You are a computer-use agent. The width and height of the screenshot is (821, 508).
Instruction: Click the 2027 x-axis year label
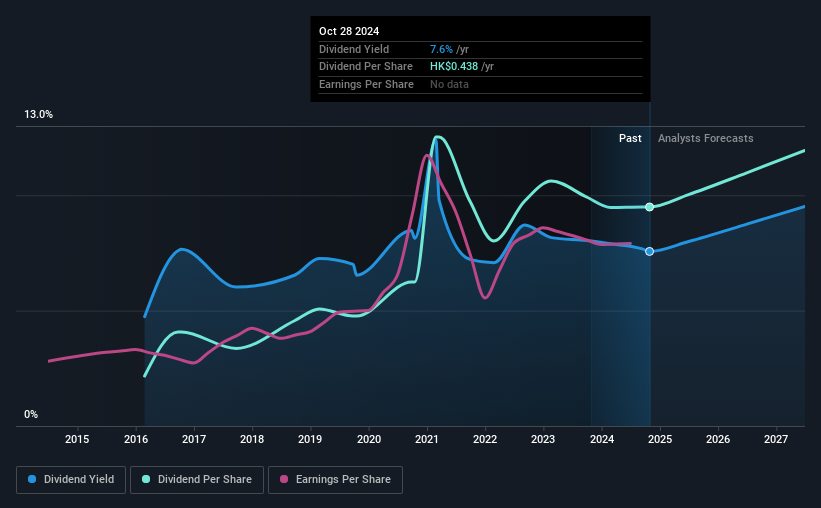coord(775,439)
